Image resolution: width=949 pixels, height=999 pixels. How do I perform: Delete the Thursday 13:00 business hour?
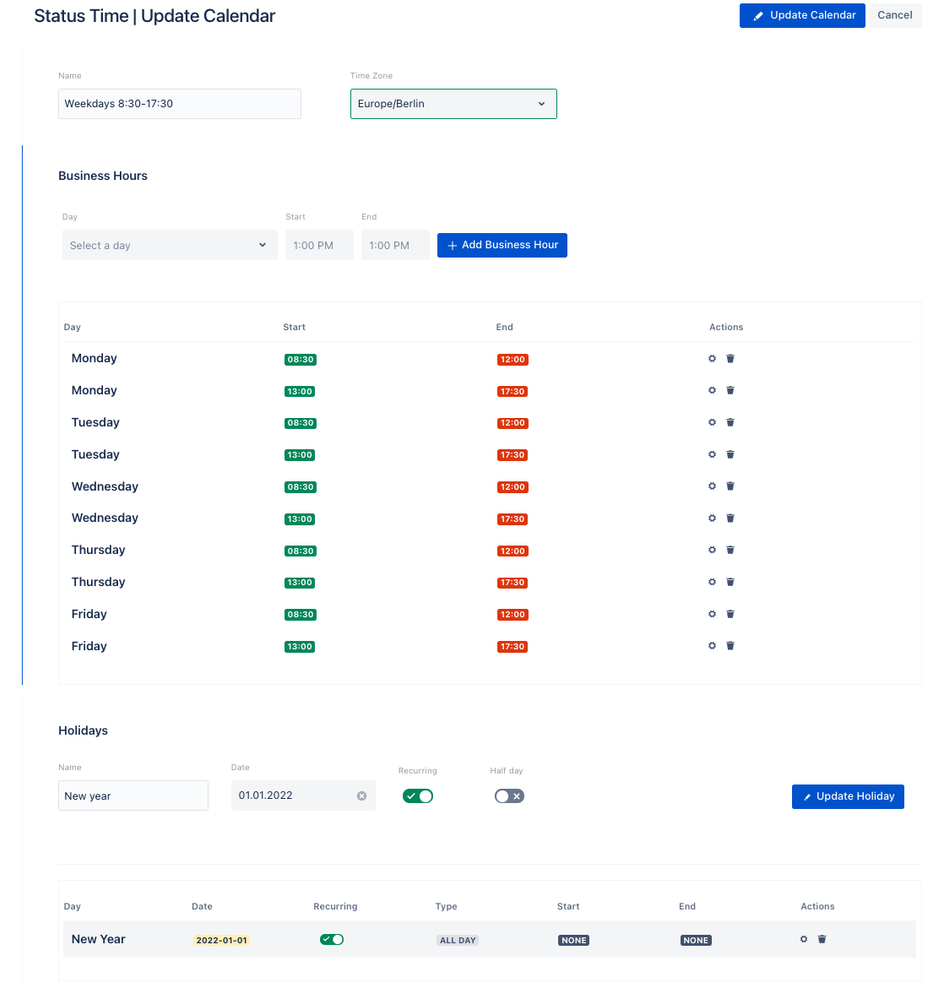731,582
